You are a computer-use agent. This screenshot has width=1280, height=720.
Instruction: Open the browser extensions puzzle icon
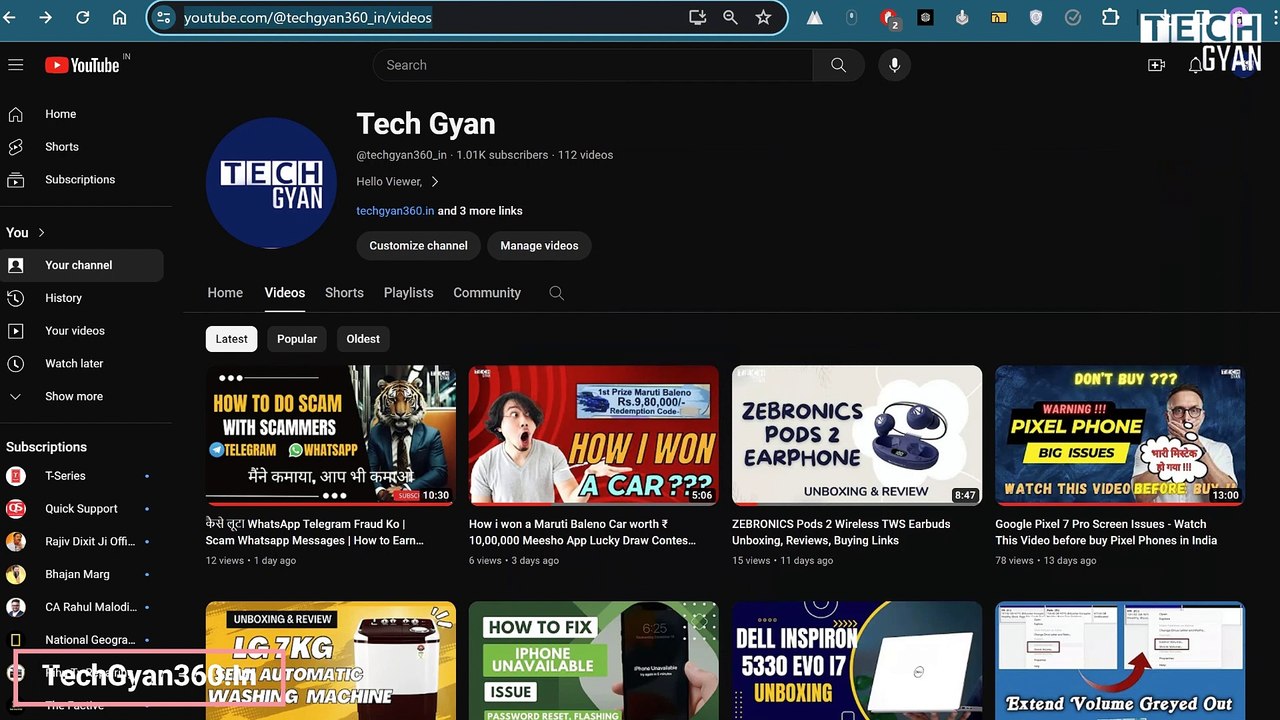(x=1110, y=17)
